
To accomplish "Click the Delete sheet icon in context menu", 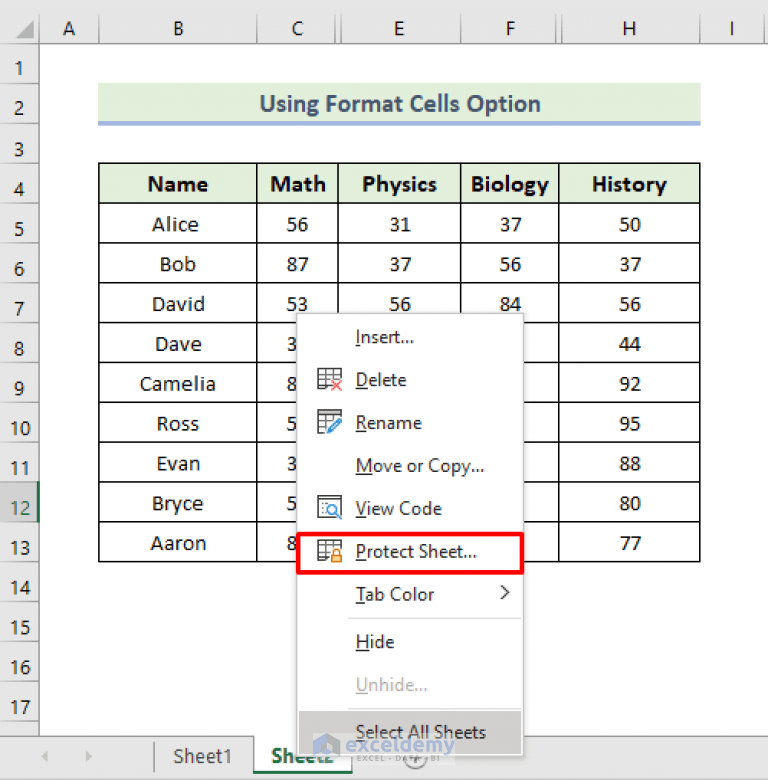I will (x=329, y=380).
